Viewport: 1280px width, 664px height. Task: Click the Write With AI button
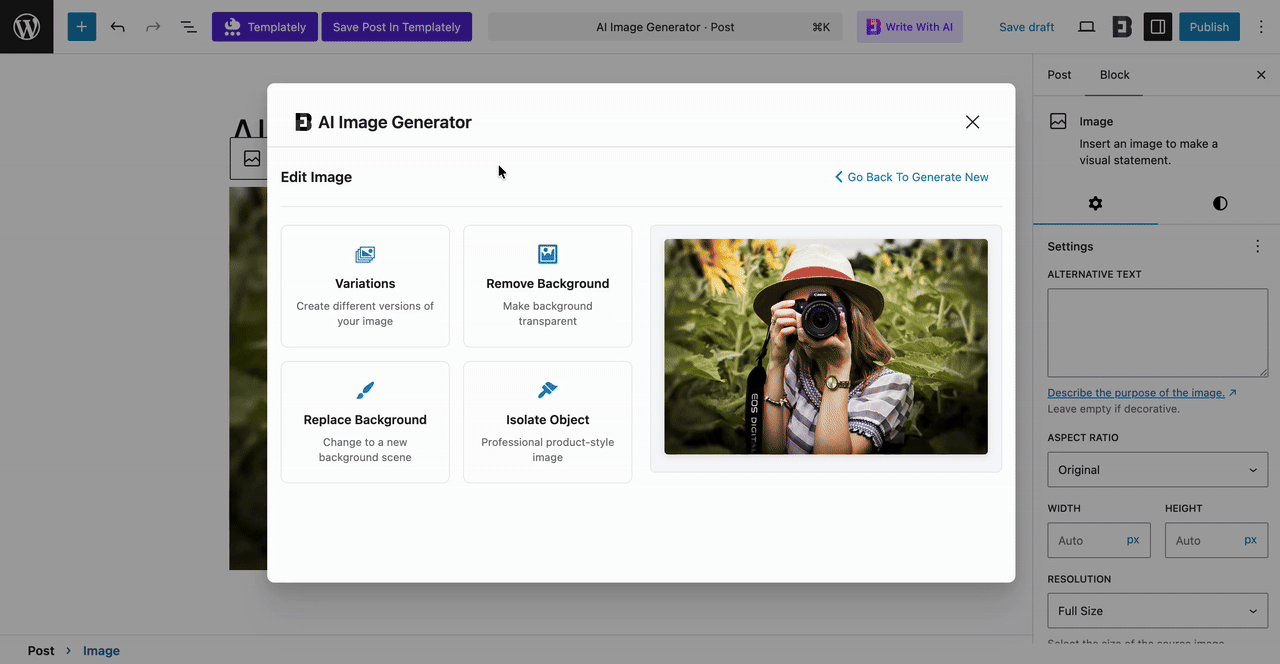click(x=910, y=27)
